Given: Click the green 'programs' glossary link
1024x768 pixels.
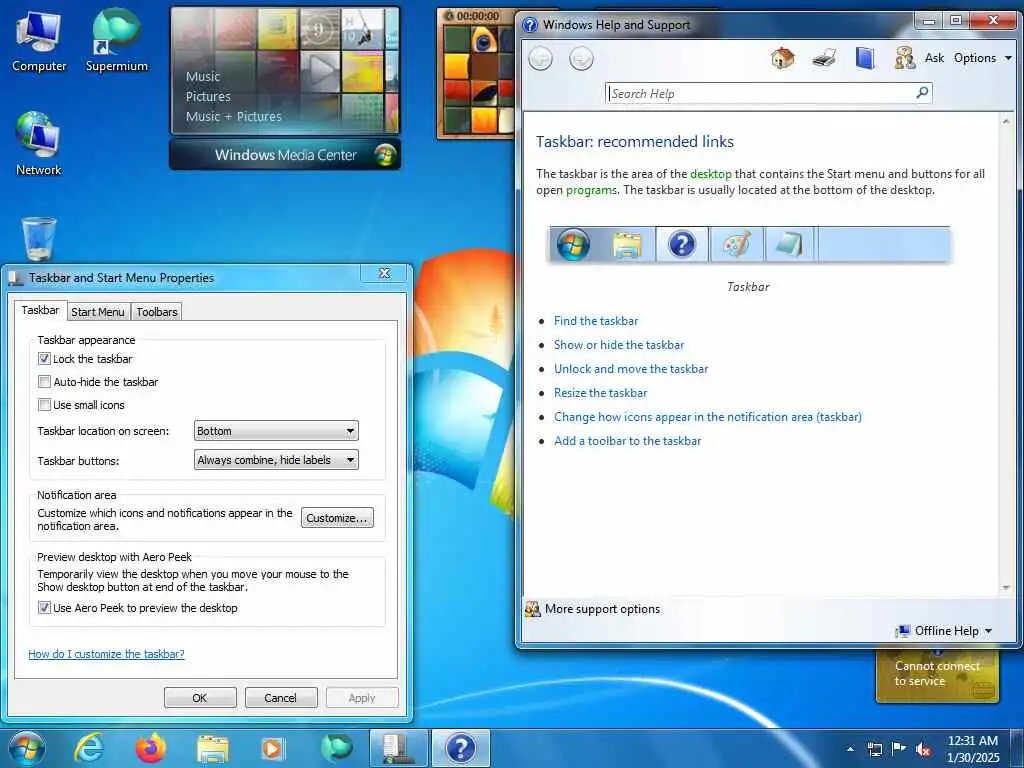Looking at the screenshot, I should click(591, 190).
